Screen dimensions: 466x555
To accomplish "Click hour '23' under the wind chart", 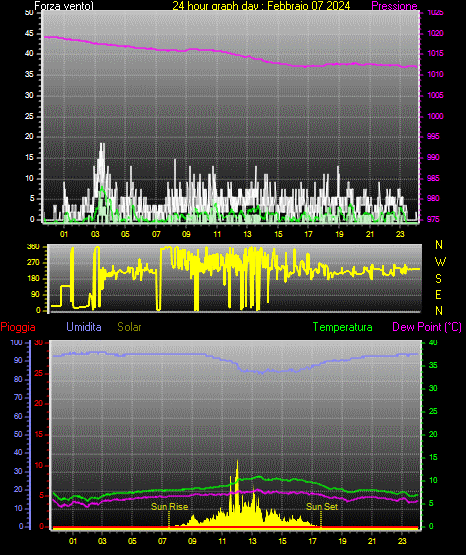I will tap(400, 234).
